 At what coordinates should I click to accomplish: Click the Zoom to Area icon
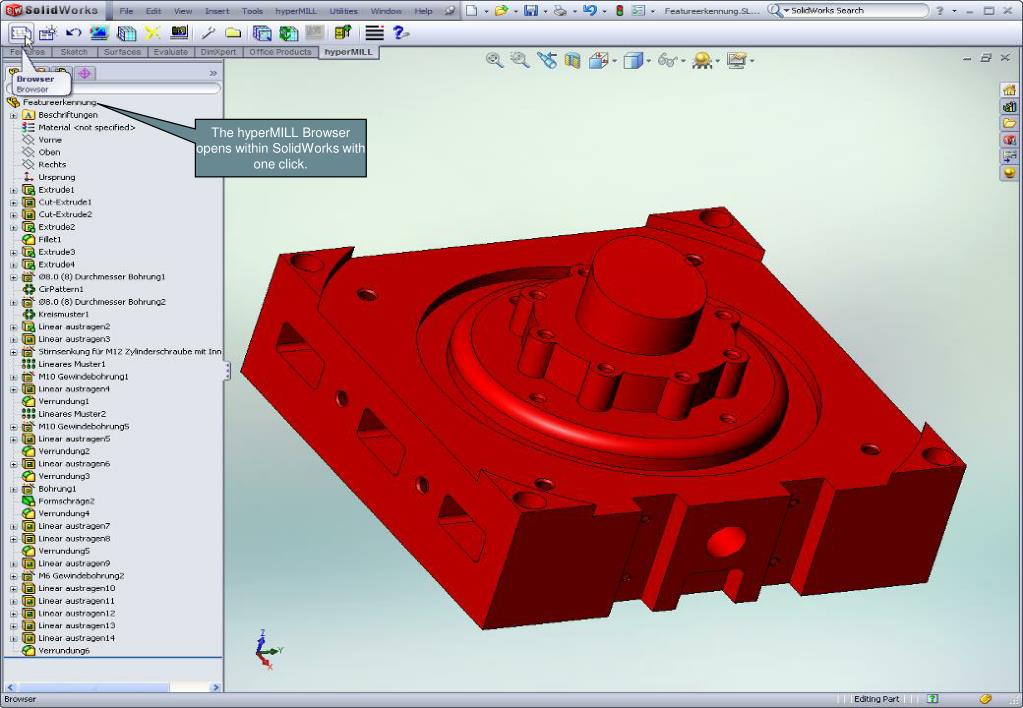pyautogui.click(x=520, y=60)
